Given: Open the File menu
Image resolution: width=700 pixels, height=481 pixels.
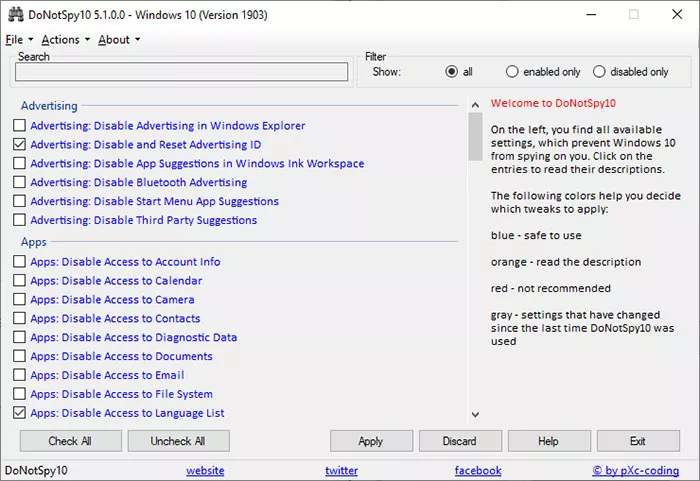Looking at the screenshot, I should [19, 40].
